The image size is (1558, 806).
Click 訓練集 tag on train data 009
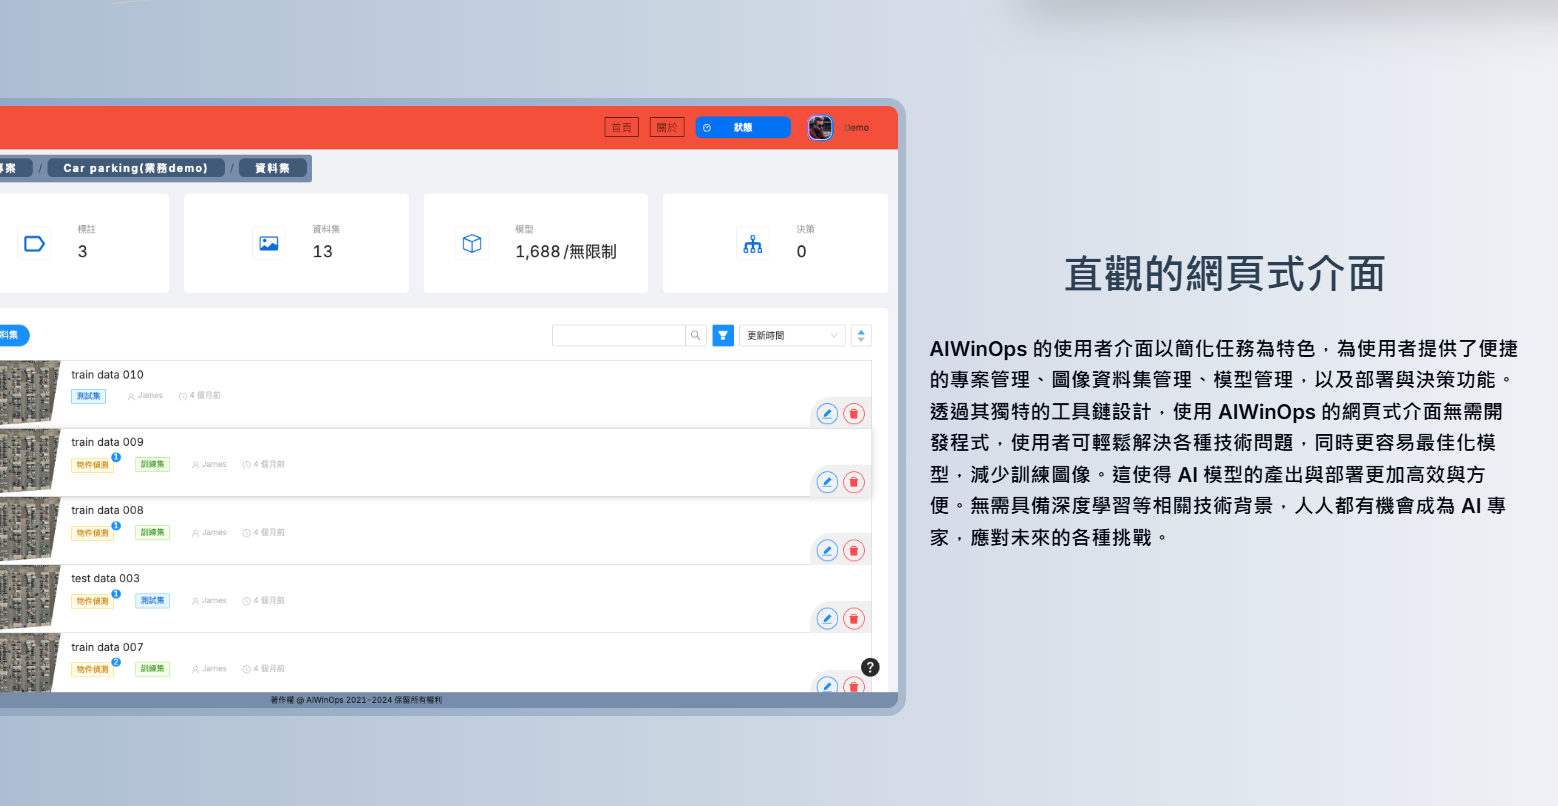pyautogui.click(x=153, y=464)
